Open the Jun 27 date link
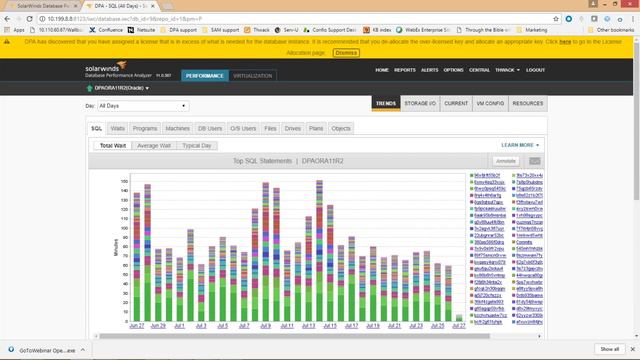 click(x=137, y=326)
